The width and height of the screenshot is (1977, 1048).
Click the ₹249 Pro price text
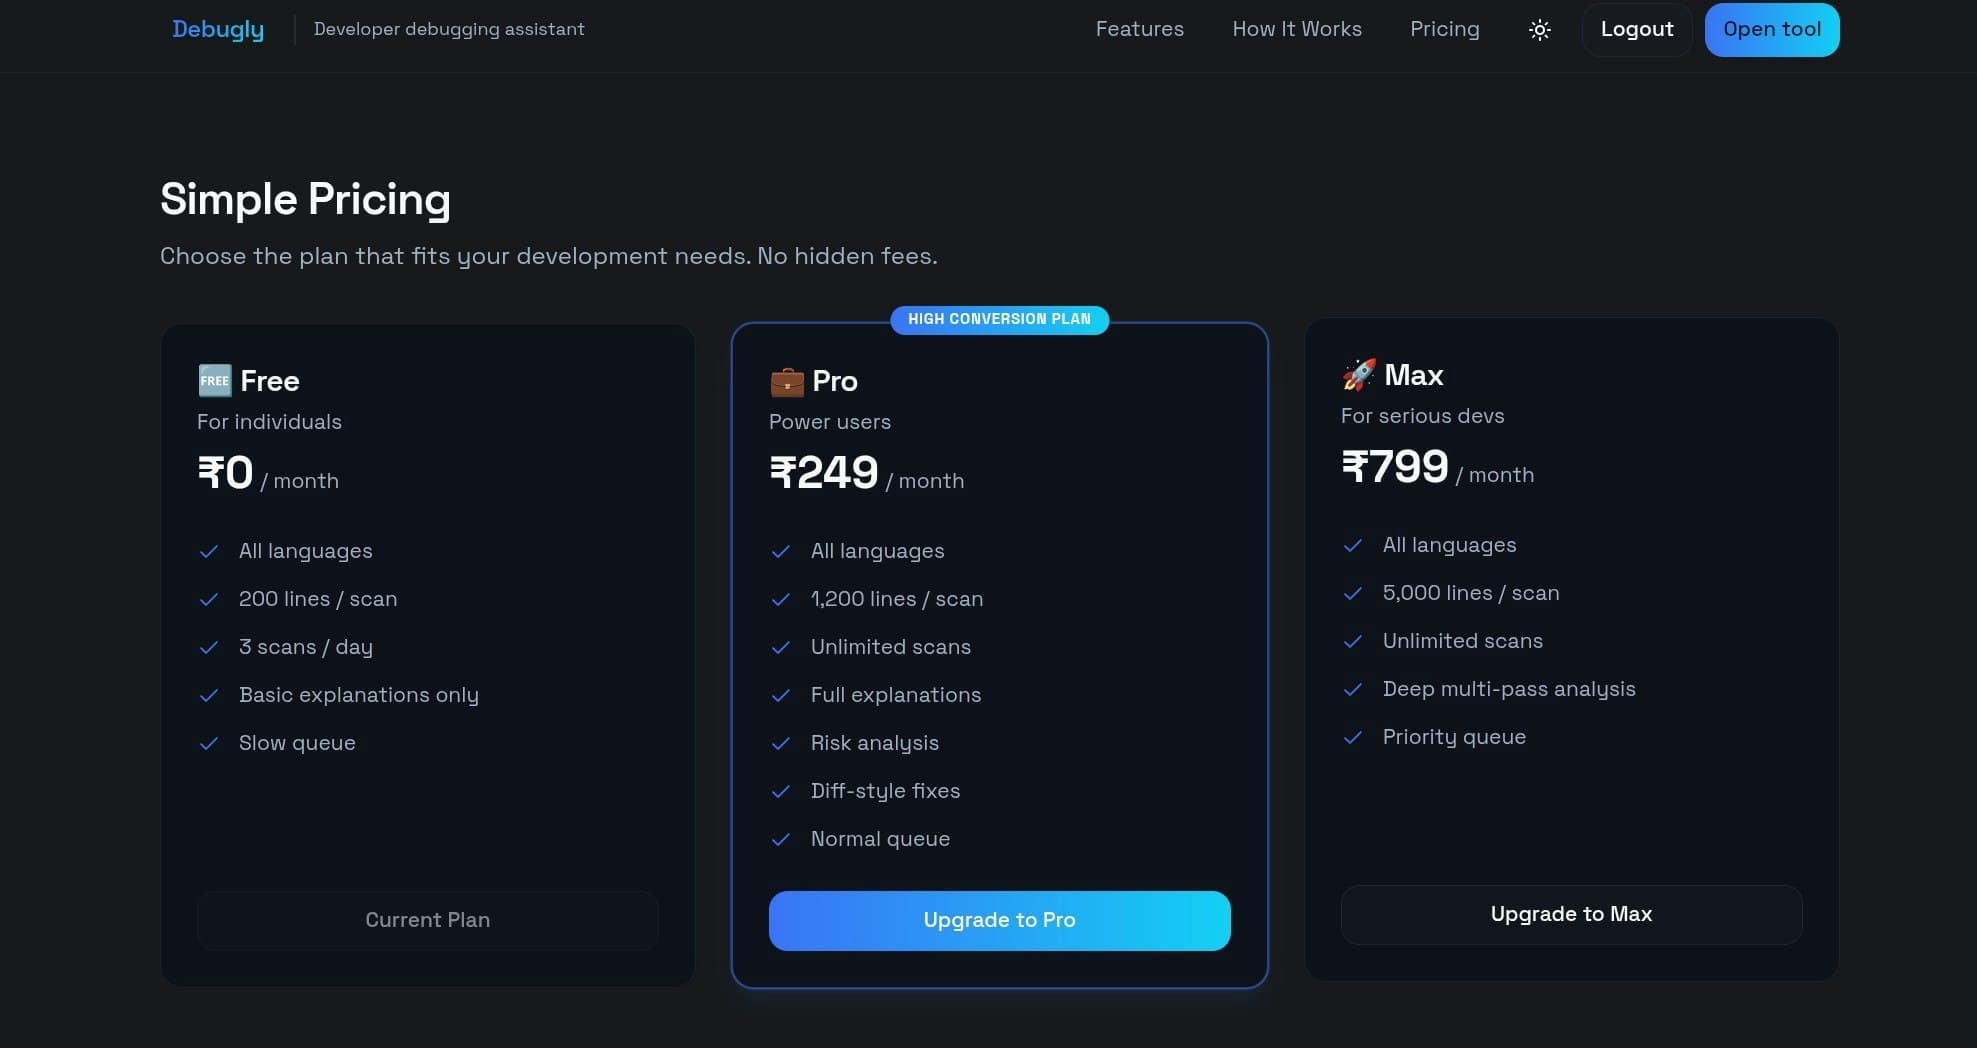(824, 472)
